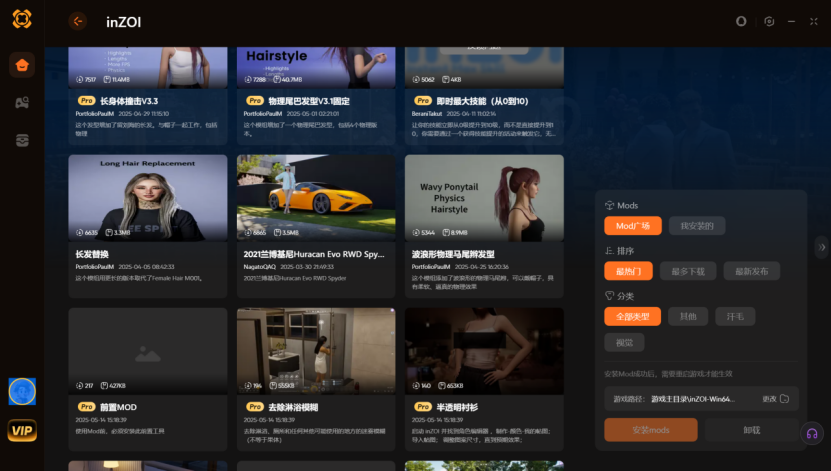Select the Mod广场 tab
The image size is (831, 471).
click(633, 226)
